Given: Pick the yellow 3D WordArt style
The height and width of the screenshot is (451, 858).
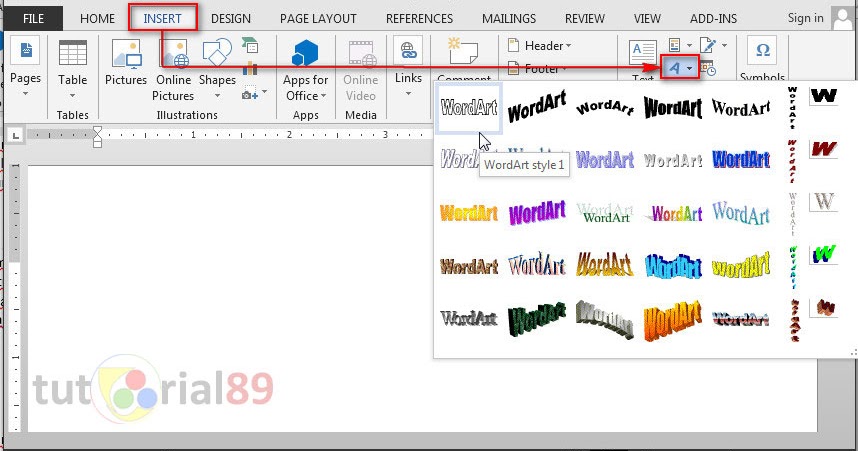Looking at the screenshot, I should 740,265.
